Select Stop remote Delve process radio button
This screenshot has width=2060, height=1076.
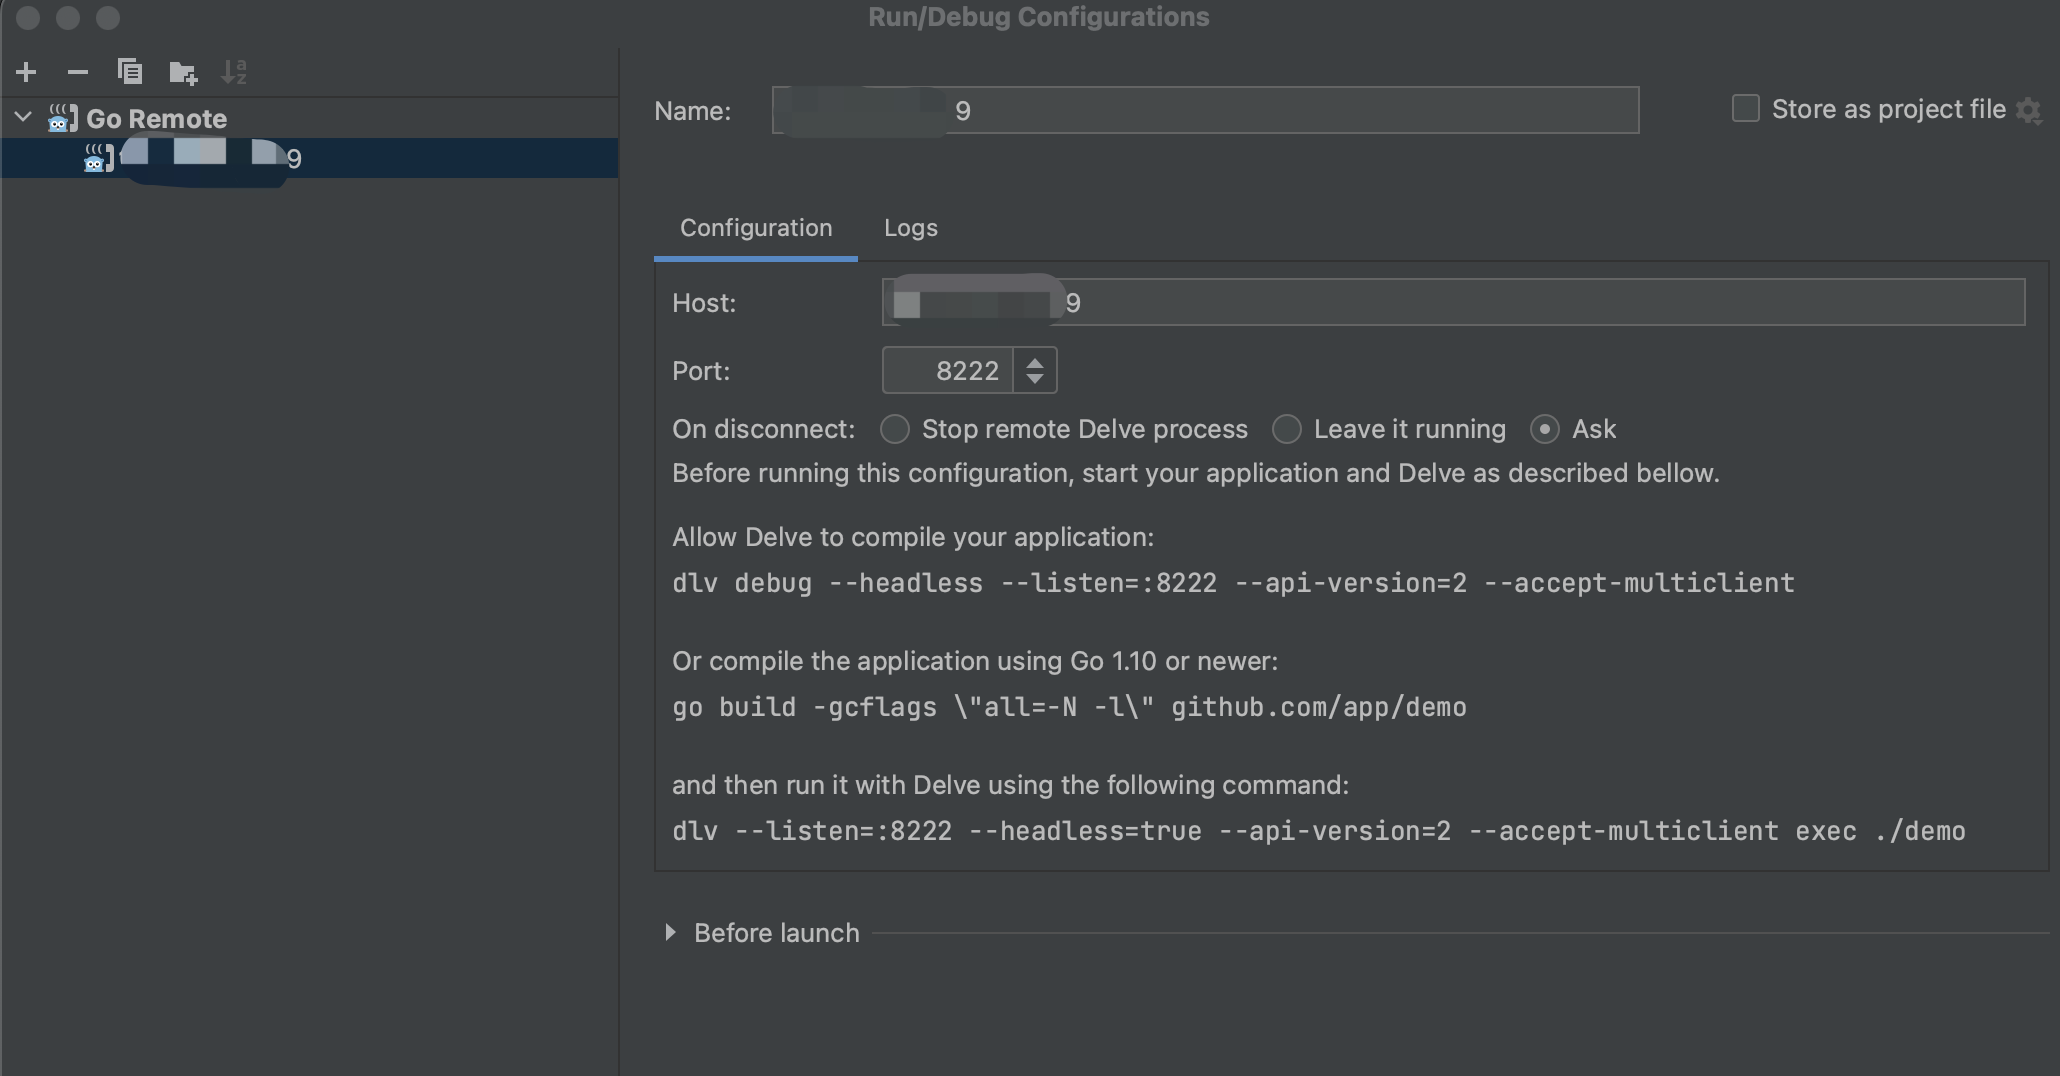895,429
